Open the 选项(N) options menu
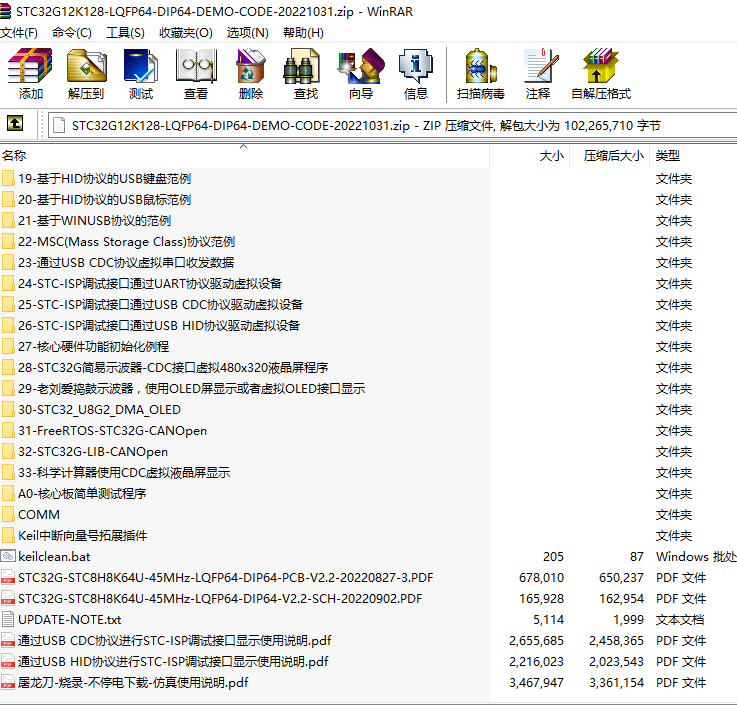 tap(248, 33)
